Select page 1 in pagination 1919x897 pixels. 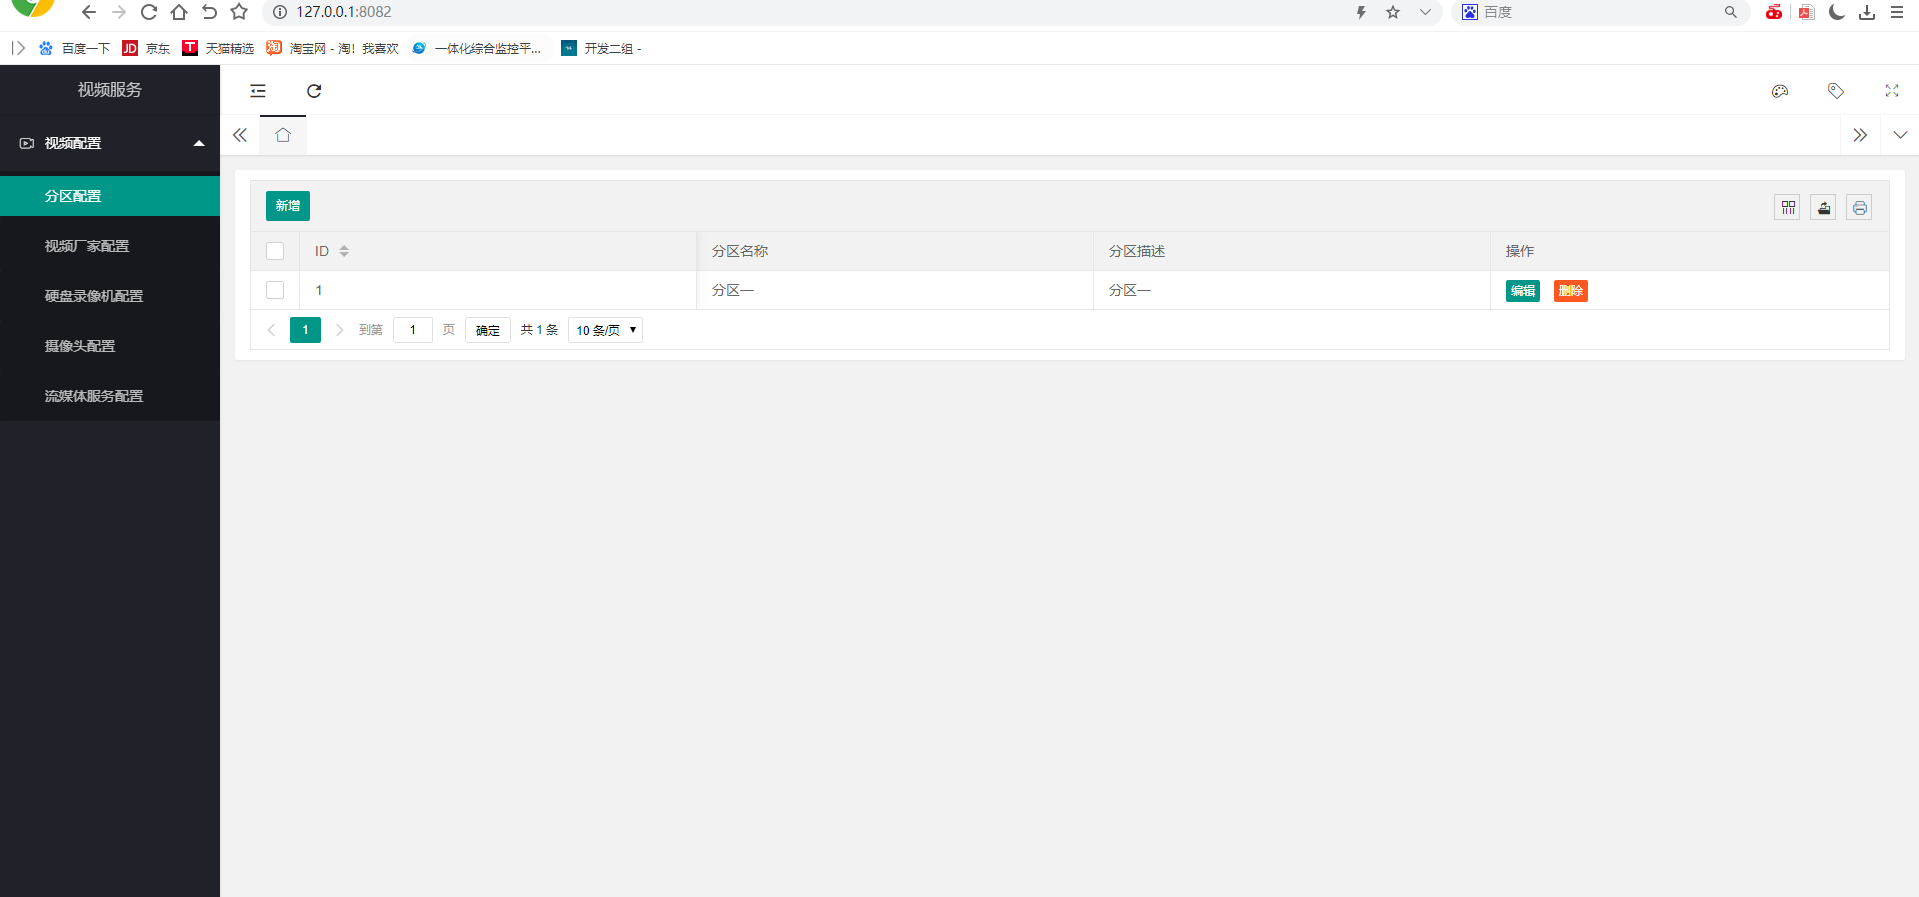tap(305, 330)
